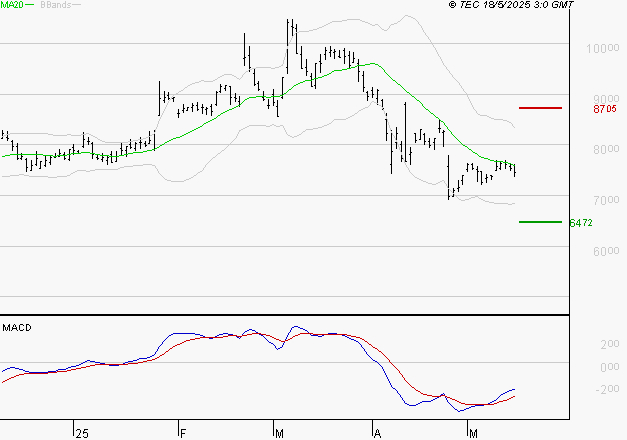Click the red 8705 resistance value

point(605,109)
